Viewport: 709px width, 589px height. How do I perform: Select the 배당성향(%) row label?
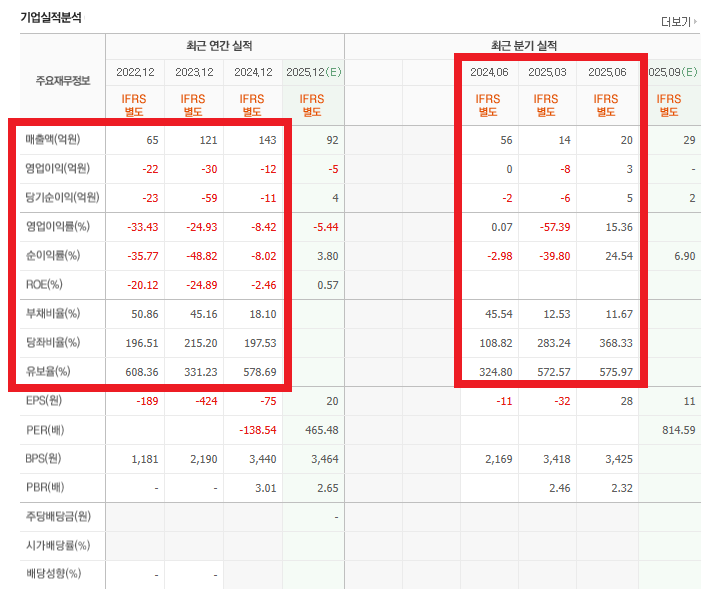tap(54, 574)
